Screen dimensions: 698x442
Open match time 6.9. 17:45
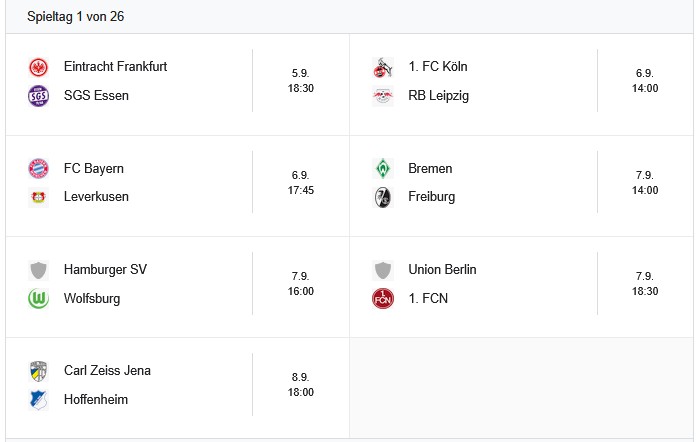pyautogui.click(x=301, y=182)
